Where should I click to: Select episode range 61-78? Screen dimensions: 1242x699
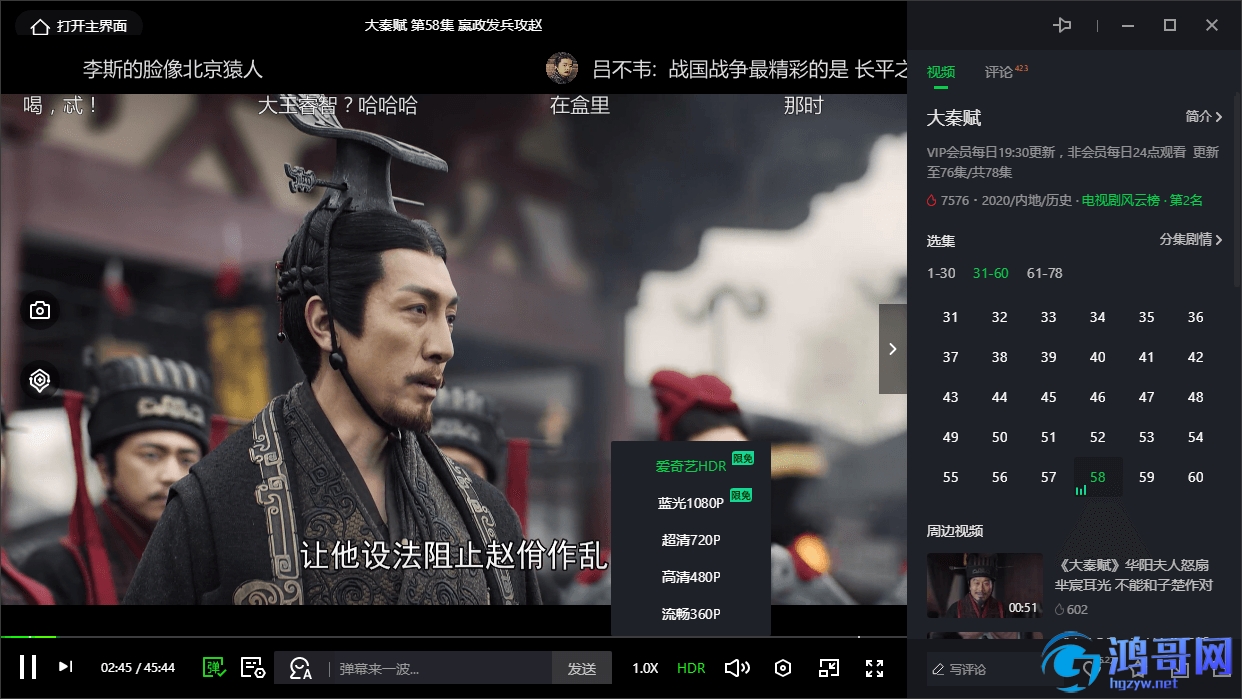(x=1045, y=273)
